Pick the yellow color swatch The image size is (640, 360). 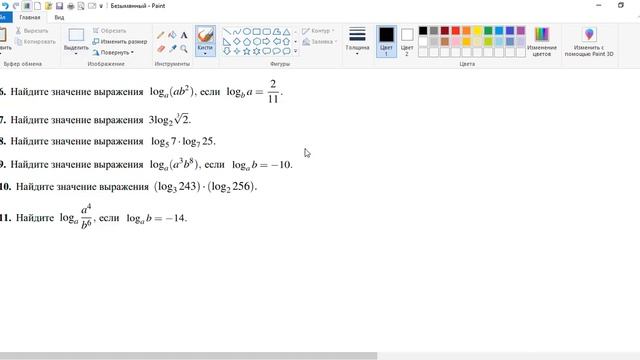click(477, 31)
